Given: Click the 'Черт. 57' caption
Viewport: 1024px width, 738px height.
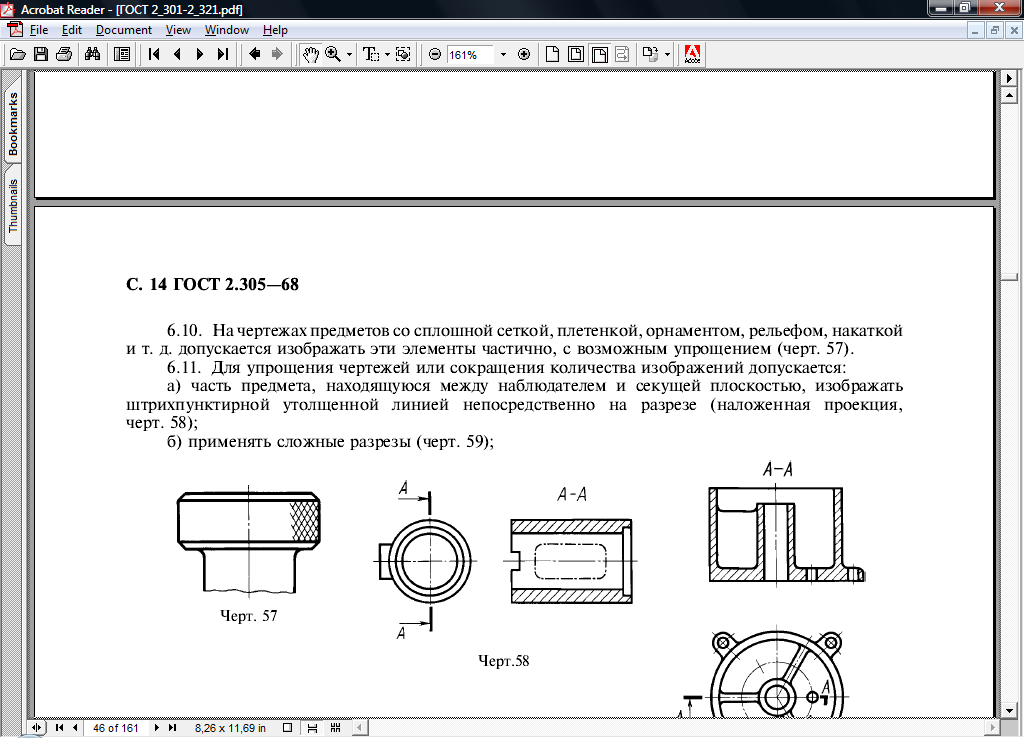Looking at the screenshot, I should pyautogui.click(x=249, y=616).
